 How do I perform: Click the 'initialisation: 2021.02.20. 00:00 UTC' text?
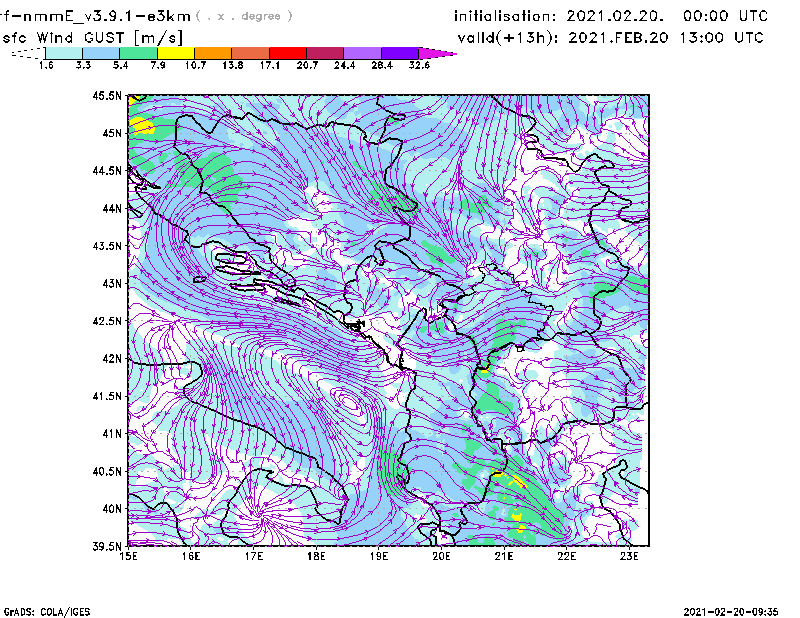tap(611, 16)
